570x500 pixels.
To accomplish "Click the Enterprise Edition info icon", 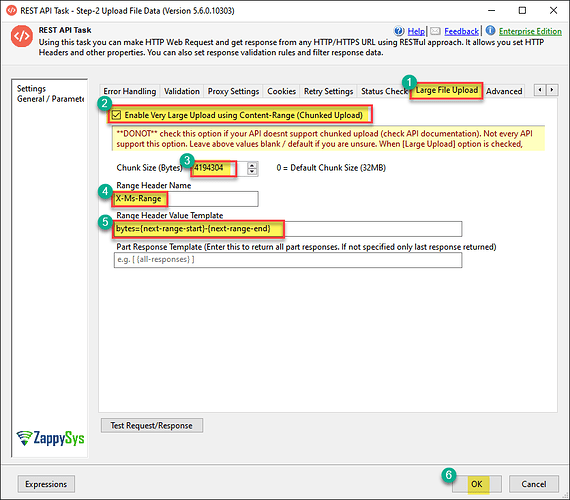I will [x=490, y=31].
